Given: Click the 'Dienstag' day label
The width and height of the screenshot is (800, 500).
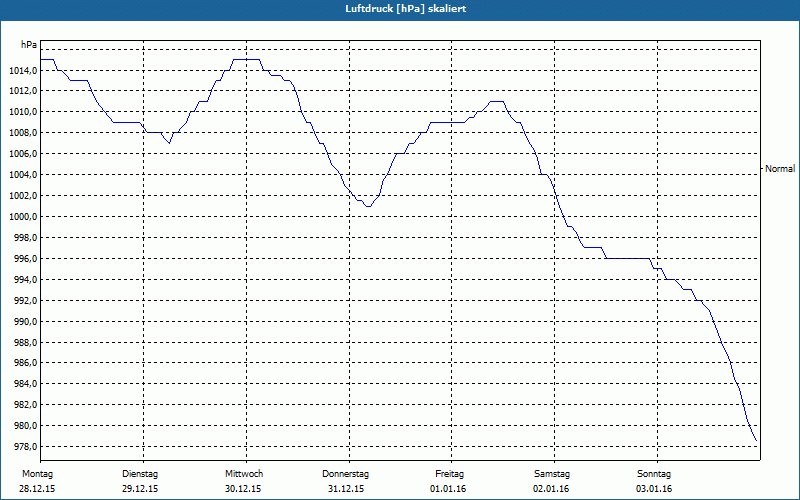Looking at the screenshot, I should click(140, 474).
